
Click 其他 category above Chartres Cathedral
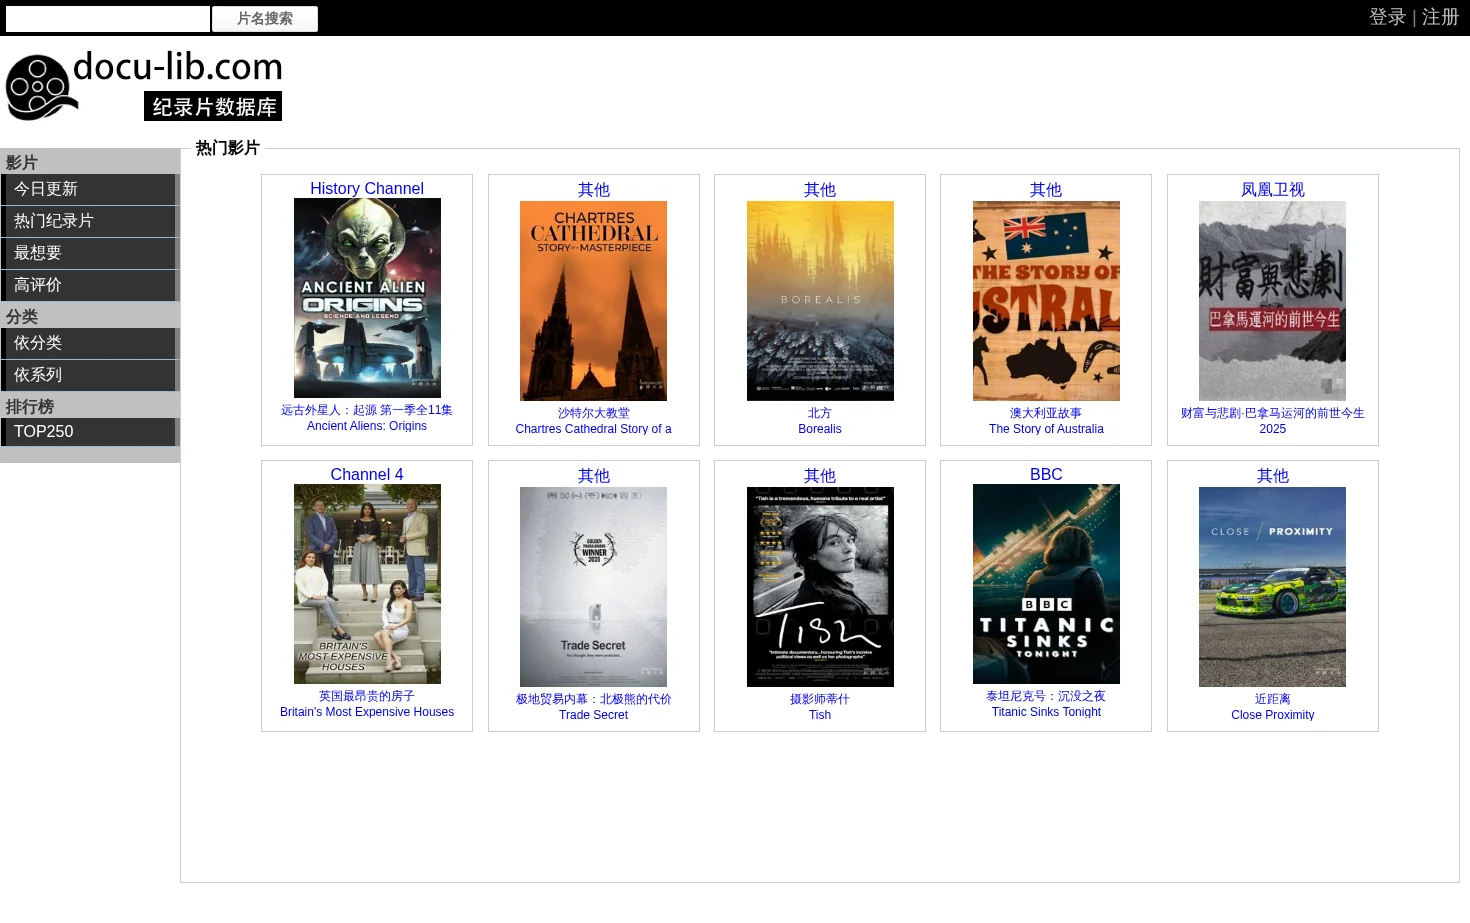pos(593,190)
